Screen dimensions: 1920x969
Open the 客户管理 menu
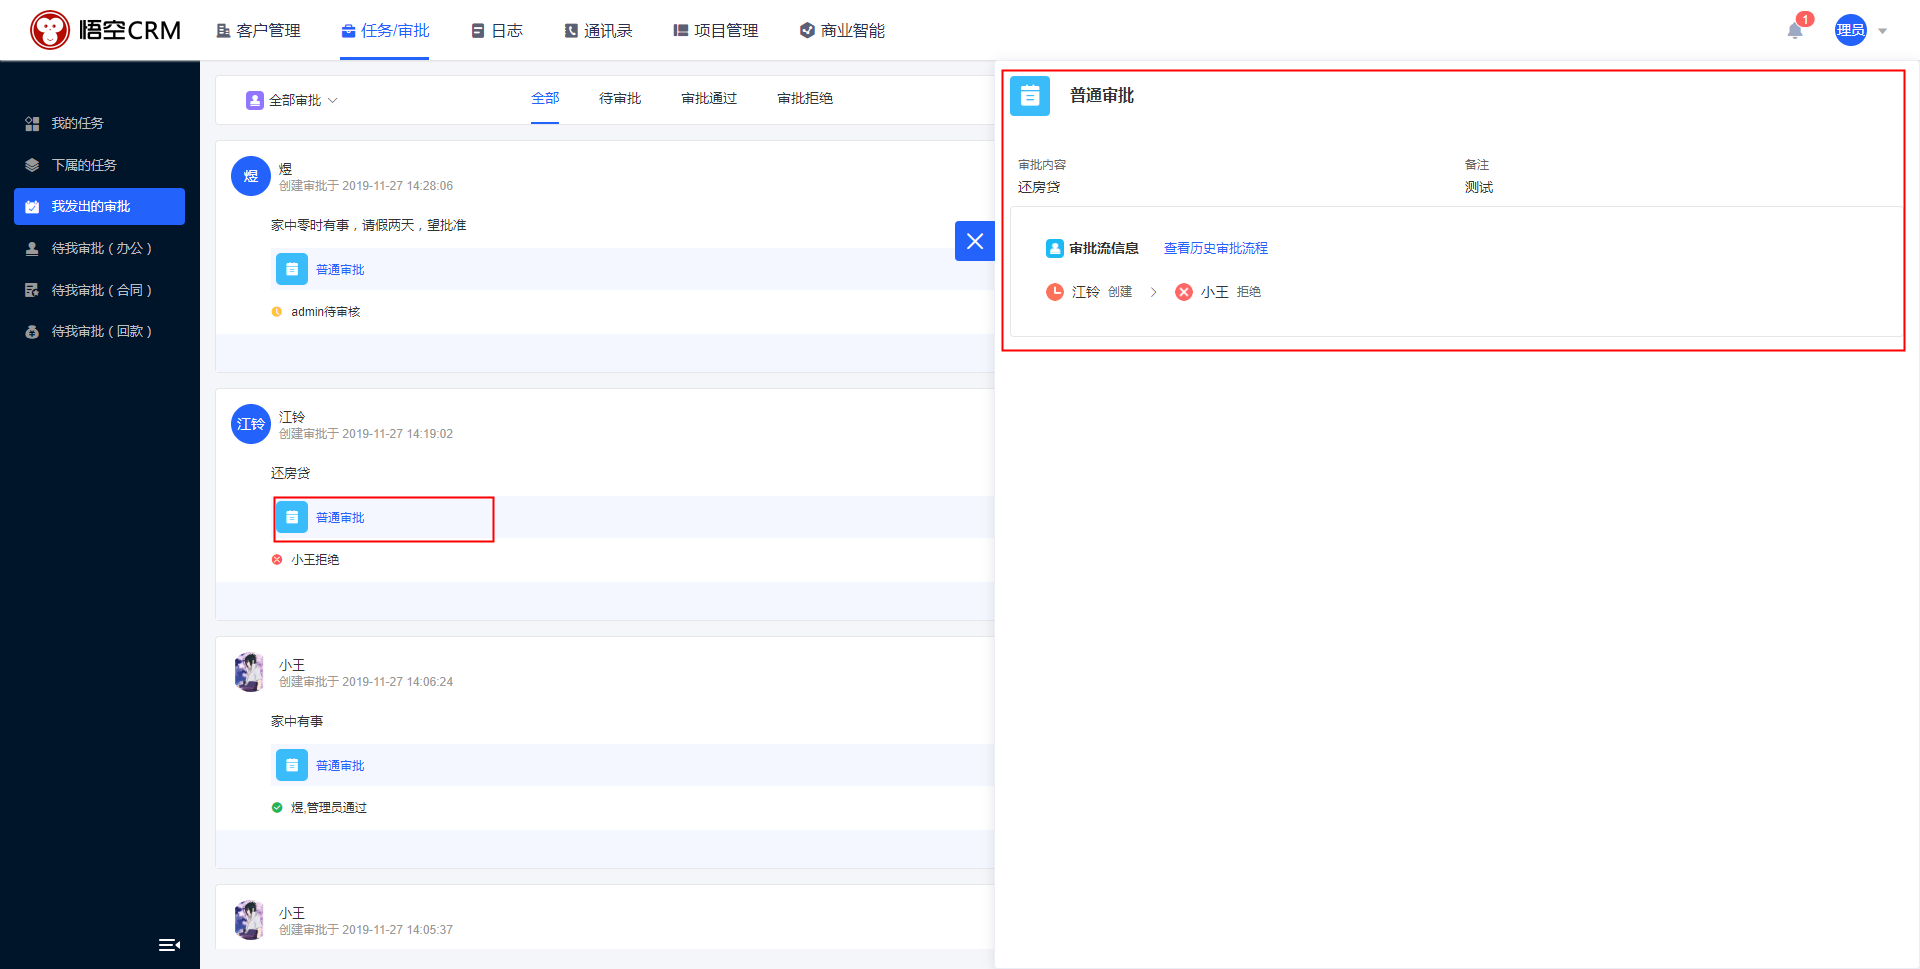point(258,31)
